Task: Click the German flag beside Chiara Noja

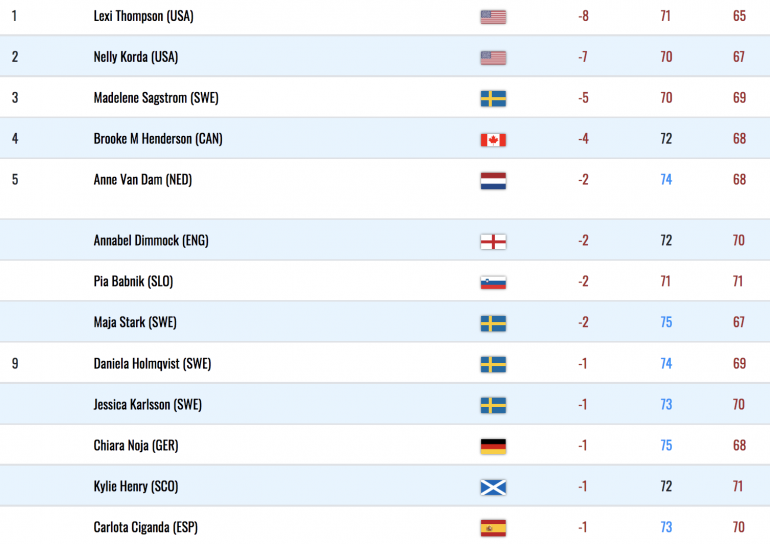Action: click(x=493, y=446)
